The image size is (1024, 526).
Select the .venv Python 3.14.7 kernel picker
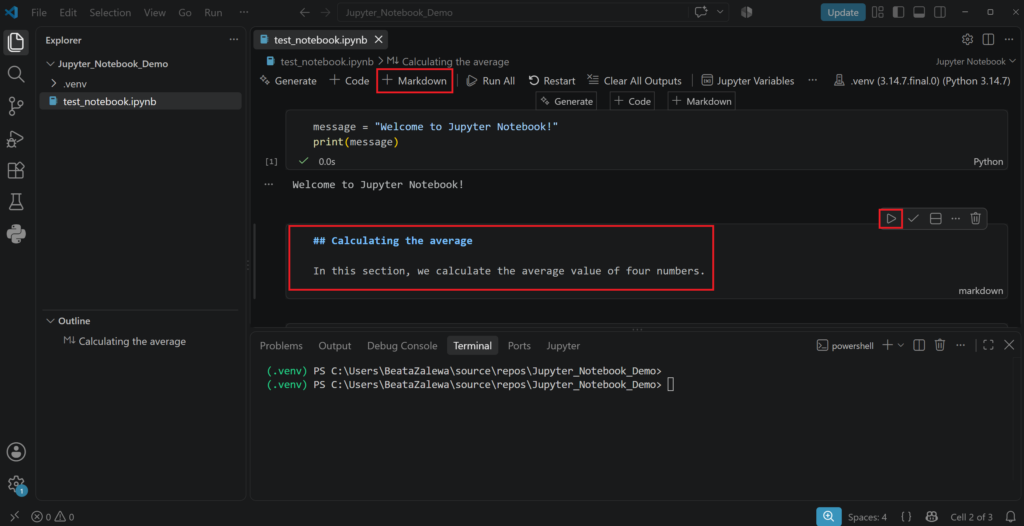923,81
